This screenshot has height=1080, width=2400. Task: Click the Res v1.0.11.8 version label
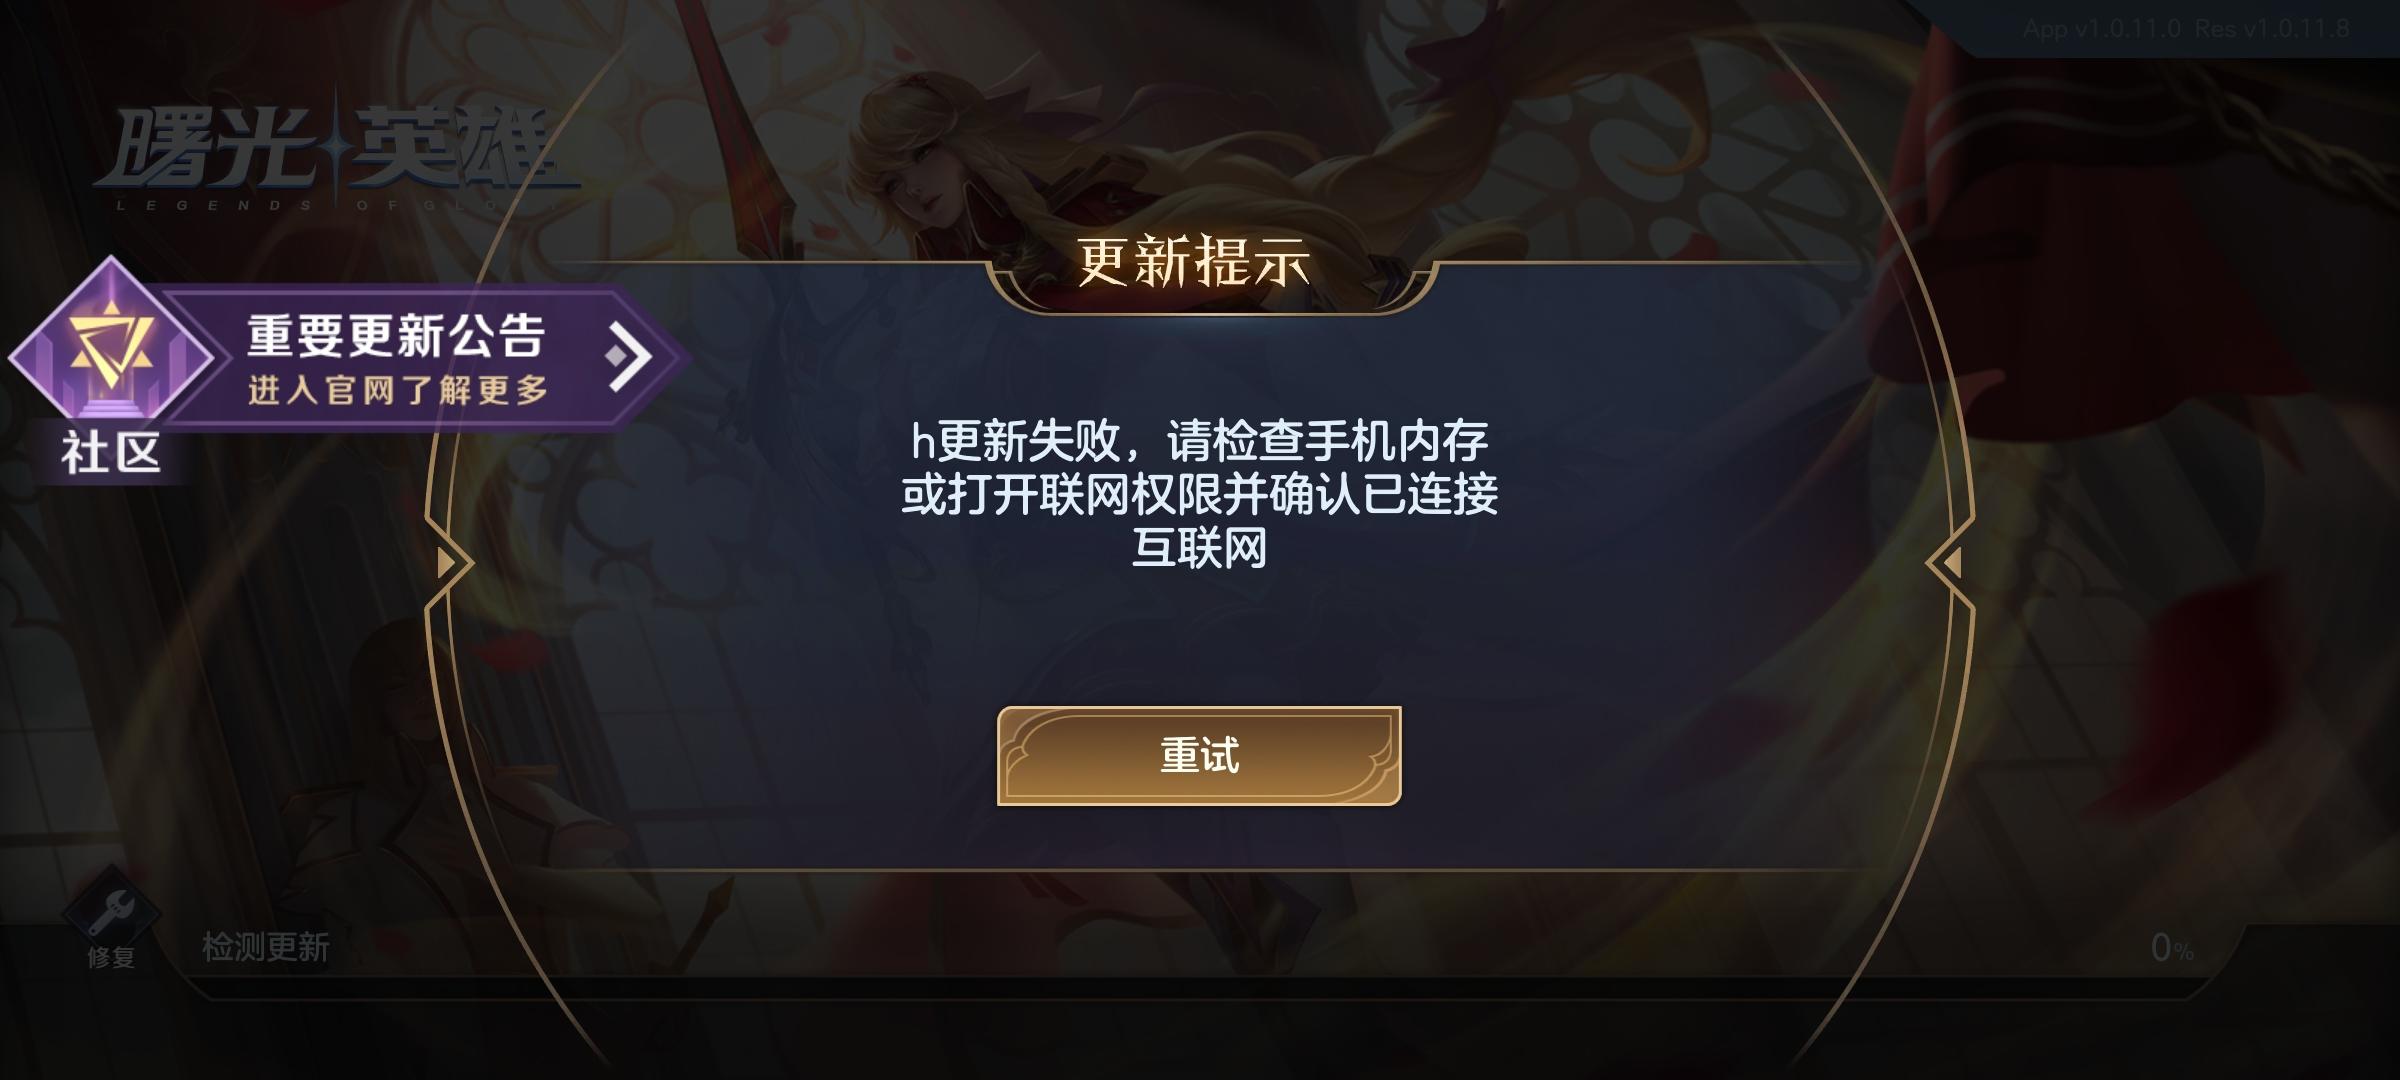click(x=2272, y=29)
